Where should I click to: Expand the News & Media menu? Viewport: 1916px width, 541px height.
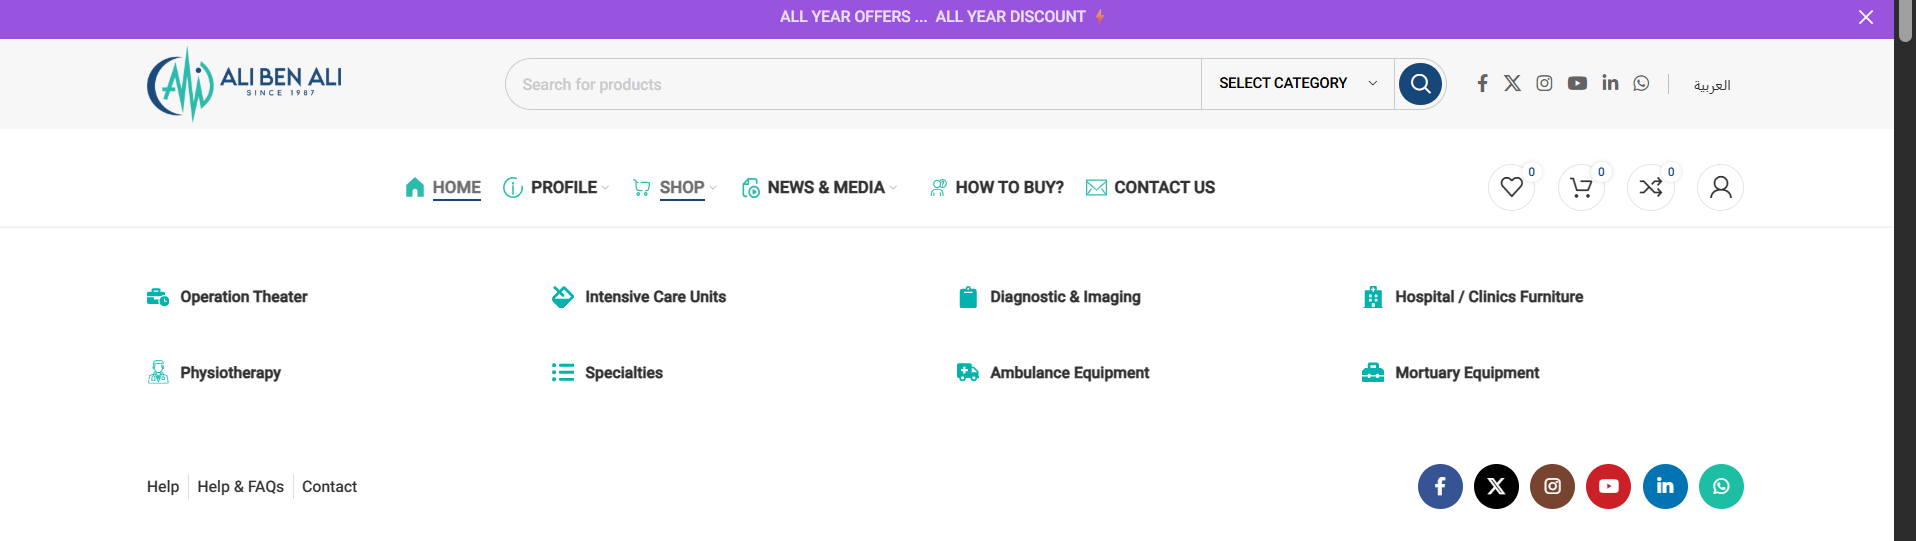(x=825, y=187)
